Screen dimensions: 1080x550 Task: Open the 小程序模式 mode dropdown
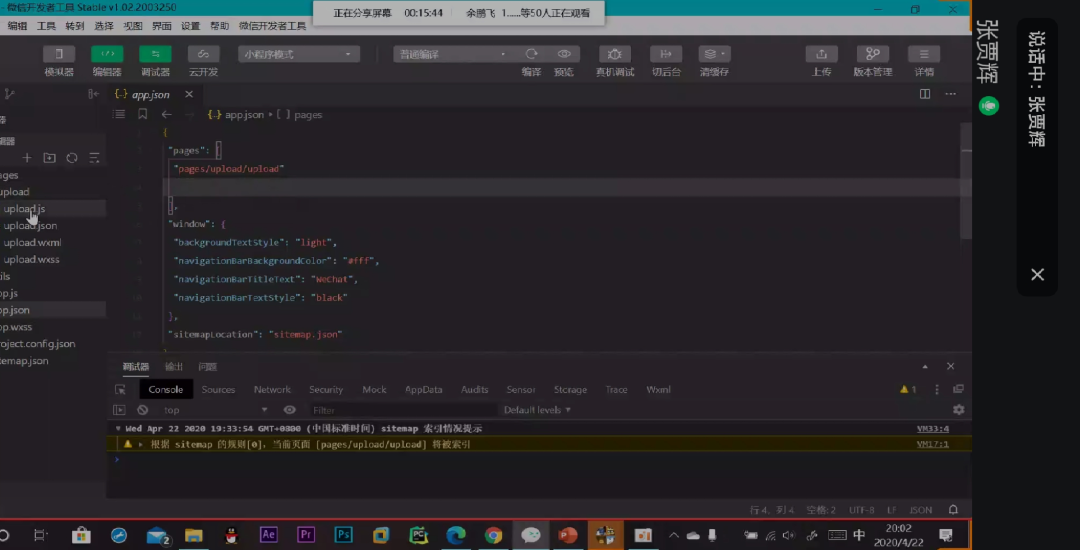(x=298, y=54)
